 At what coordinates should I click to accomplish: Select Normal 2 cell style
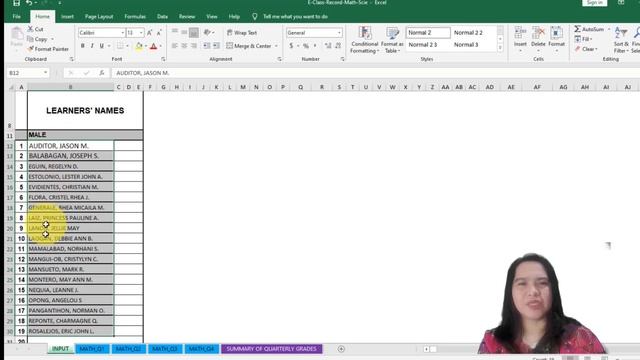[428, 33]
